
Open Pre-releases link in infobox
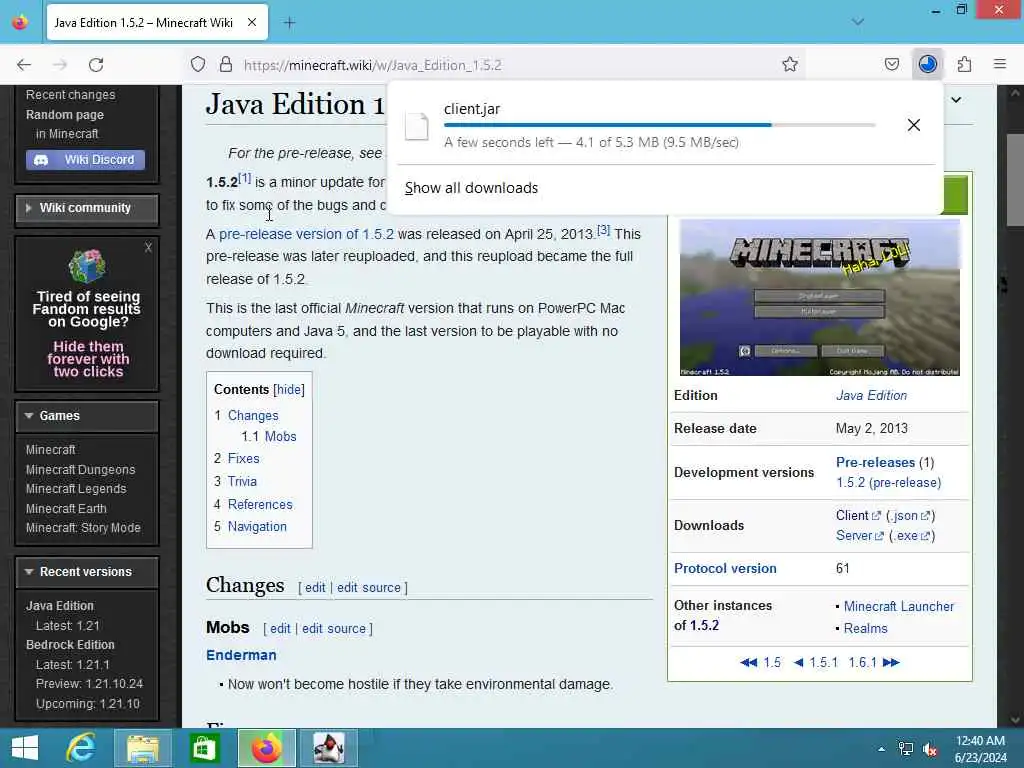click(x=875, y=462)
